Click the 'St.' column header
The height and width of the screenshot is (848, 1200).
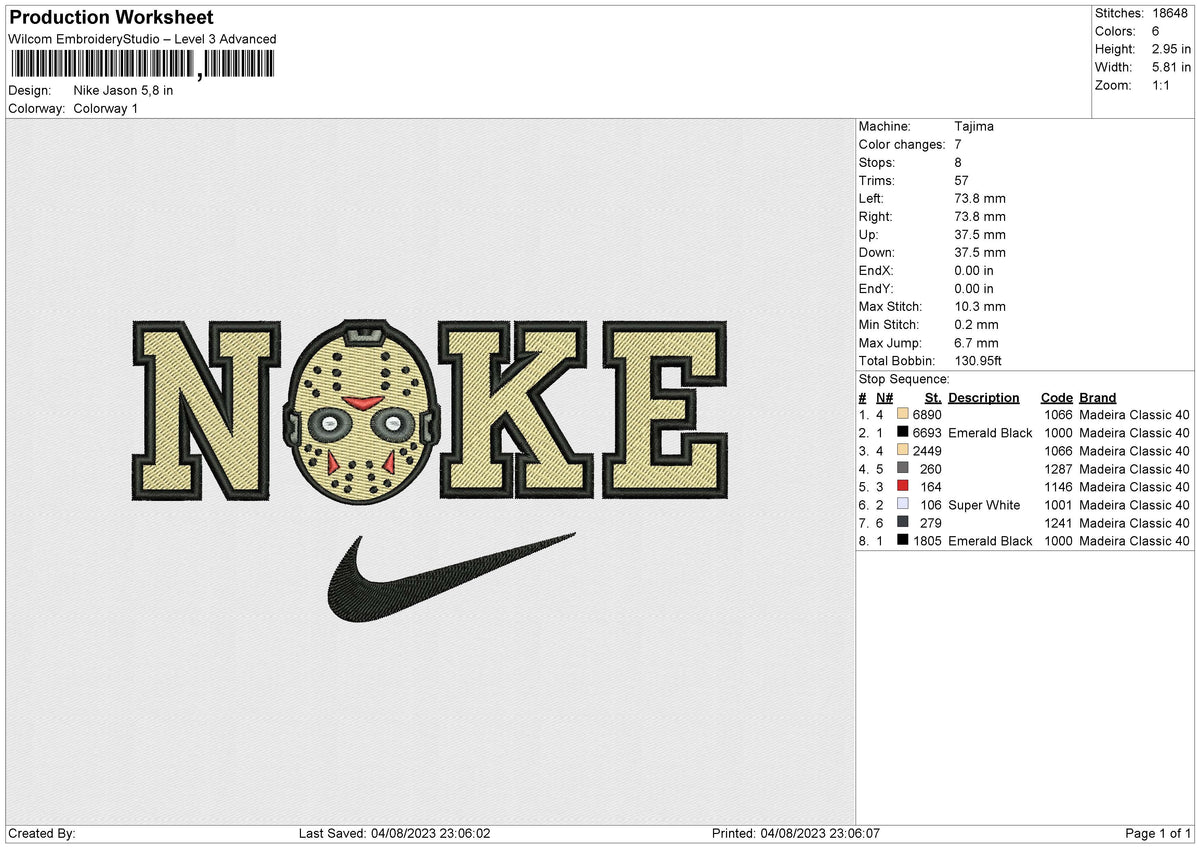[x=933, y=397]
